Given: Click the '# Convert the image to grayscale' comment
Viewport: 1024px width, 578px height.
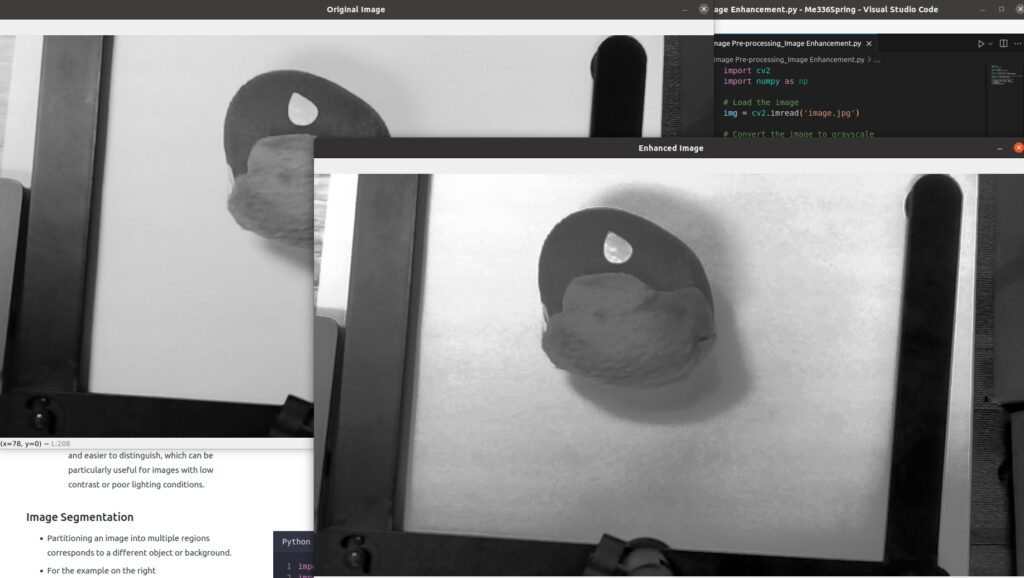Looking at the screenshot, I should [798, 133].
